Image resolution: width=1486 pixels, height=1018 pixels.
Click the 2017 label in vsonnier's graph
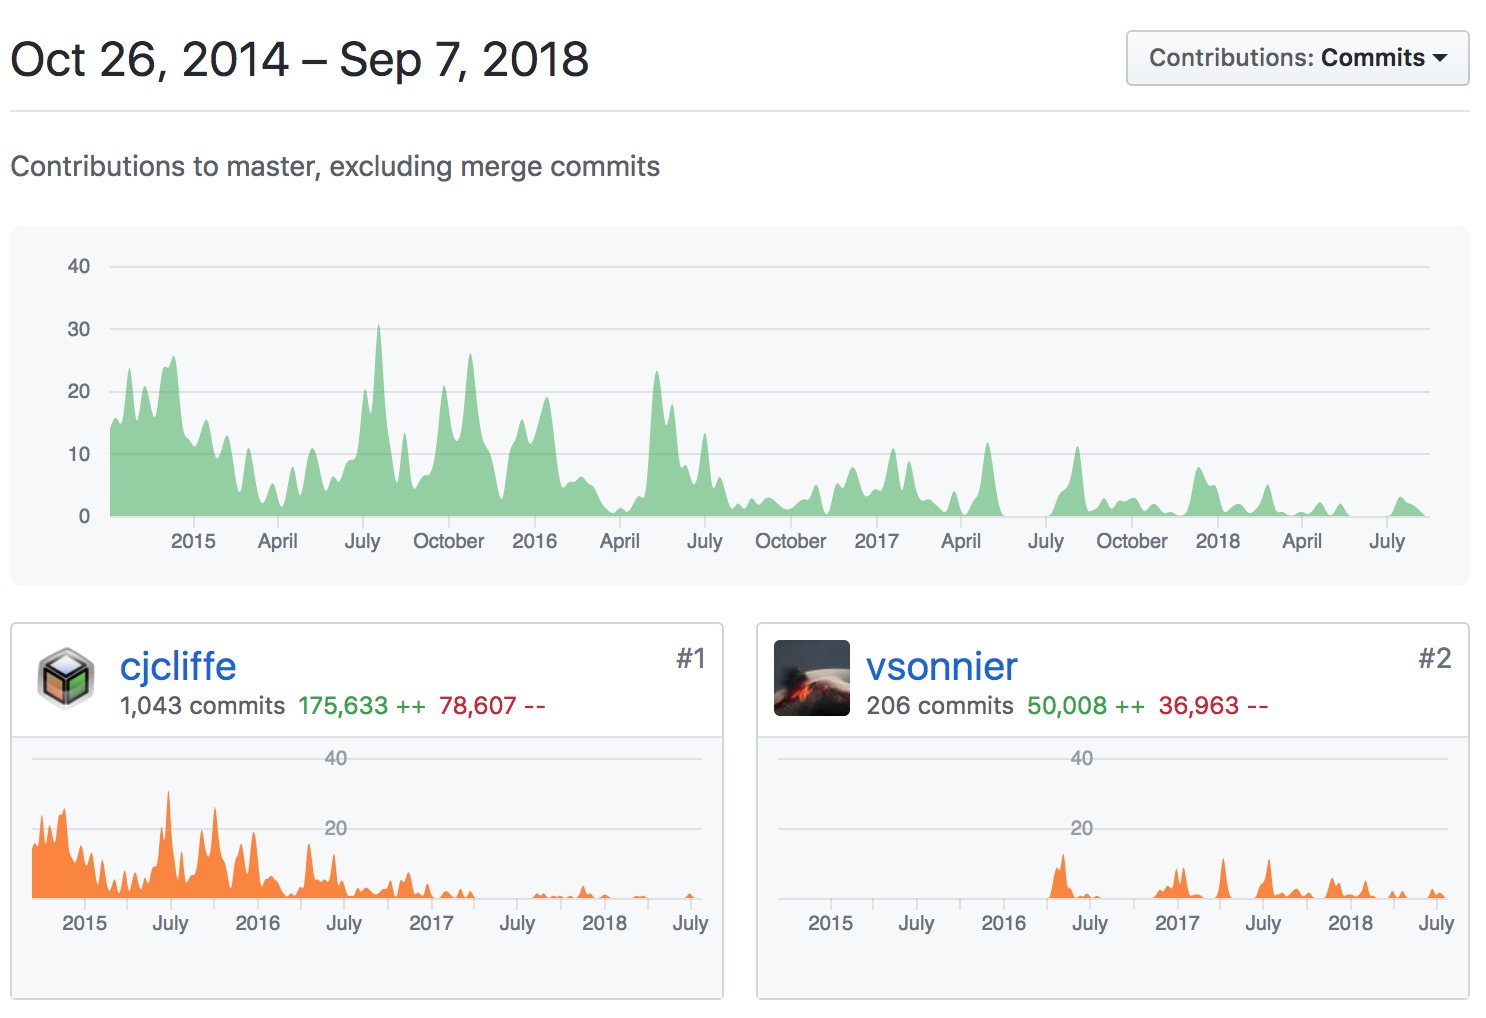tap(1177, 923)
